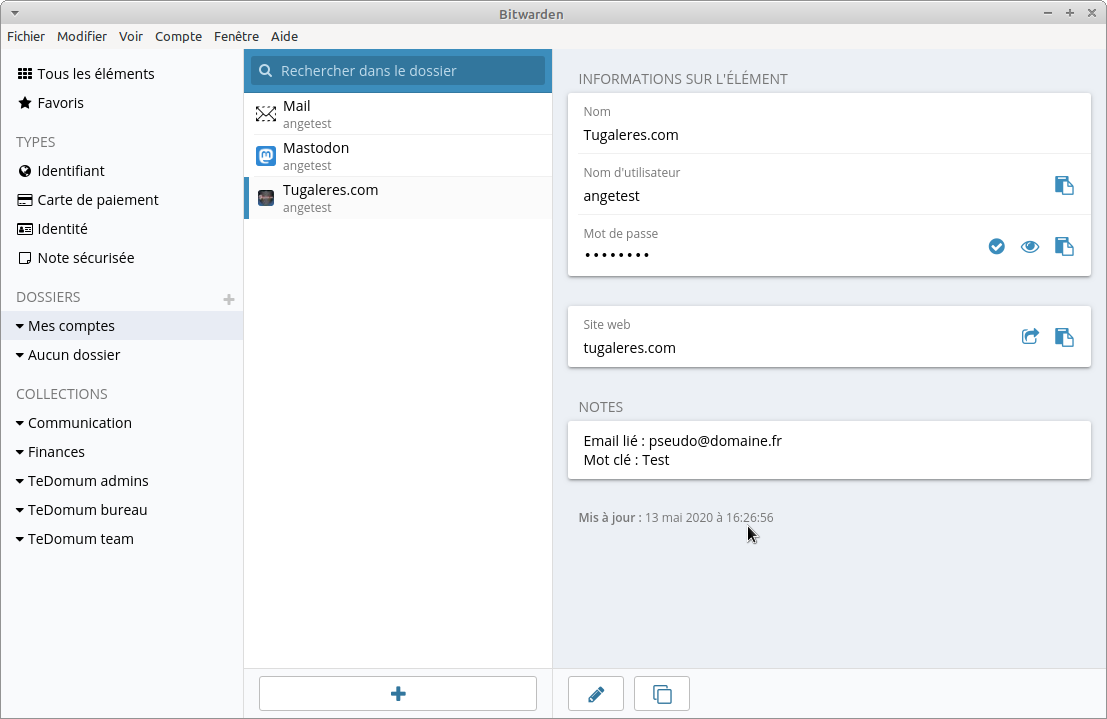Click the clone item icon button
Screen dimensions: 1107x719
(662, 693)
